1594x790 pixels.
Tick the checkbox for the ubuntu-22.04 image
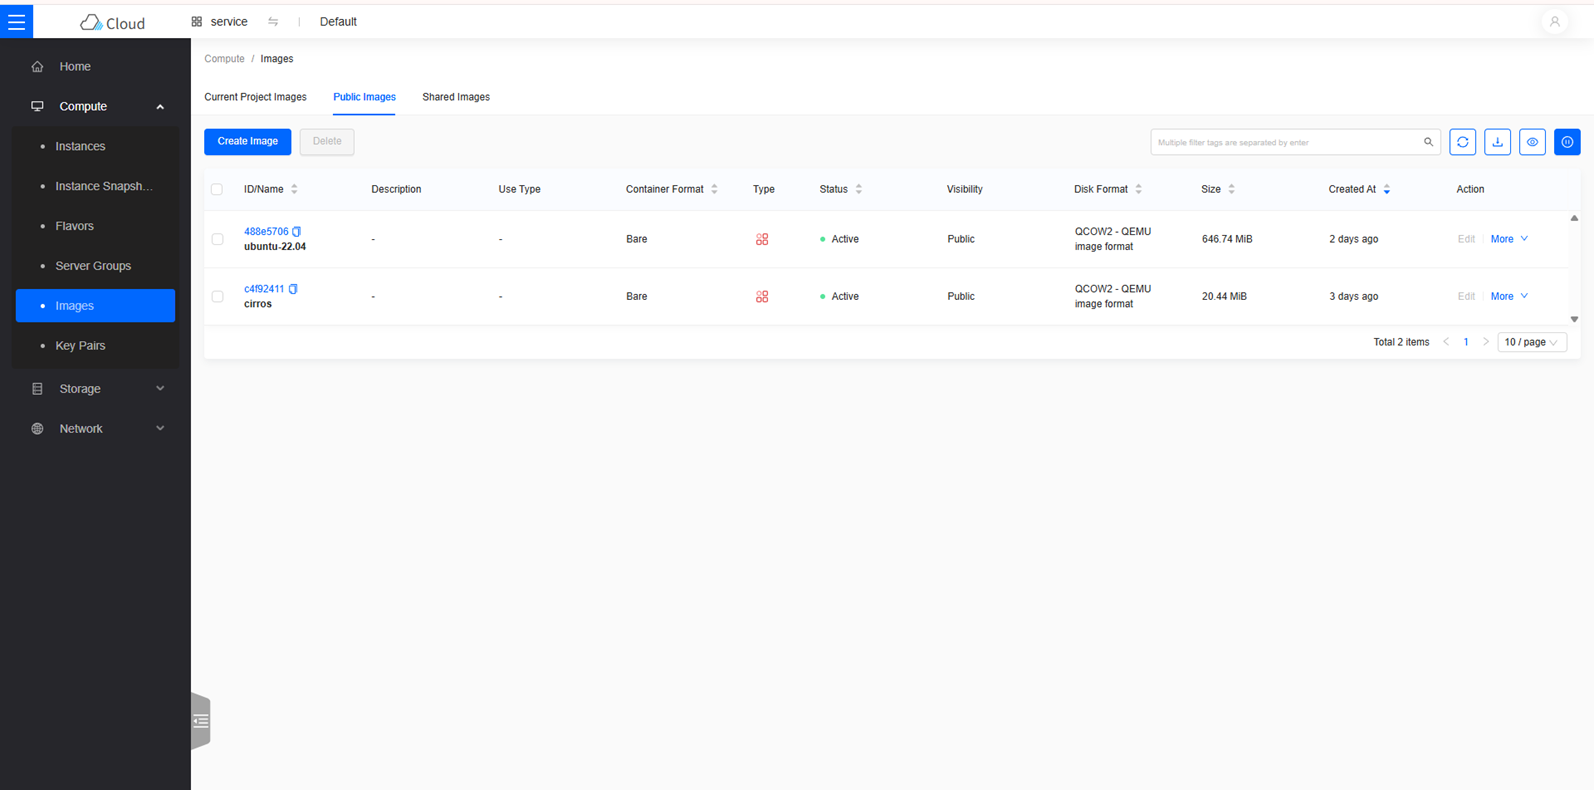click(x=217, y=239)
